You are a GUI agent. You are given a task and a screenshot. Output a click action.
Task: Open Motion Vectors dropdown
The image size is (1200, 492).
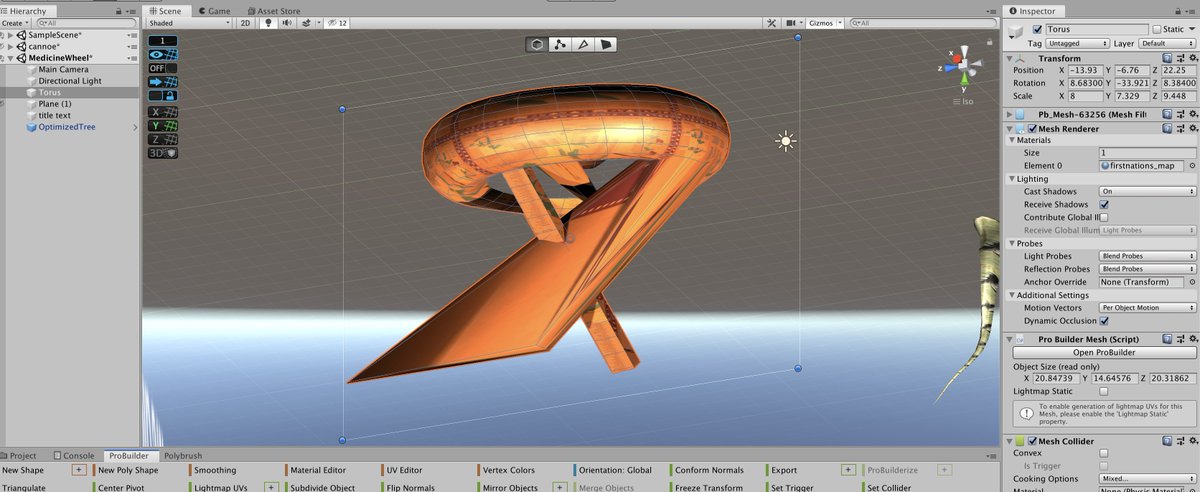pyautogui.click(x=1148, y=308)
